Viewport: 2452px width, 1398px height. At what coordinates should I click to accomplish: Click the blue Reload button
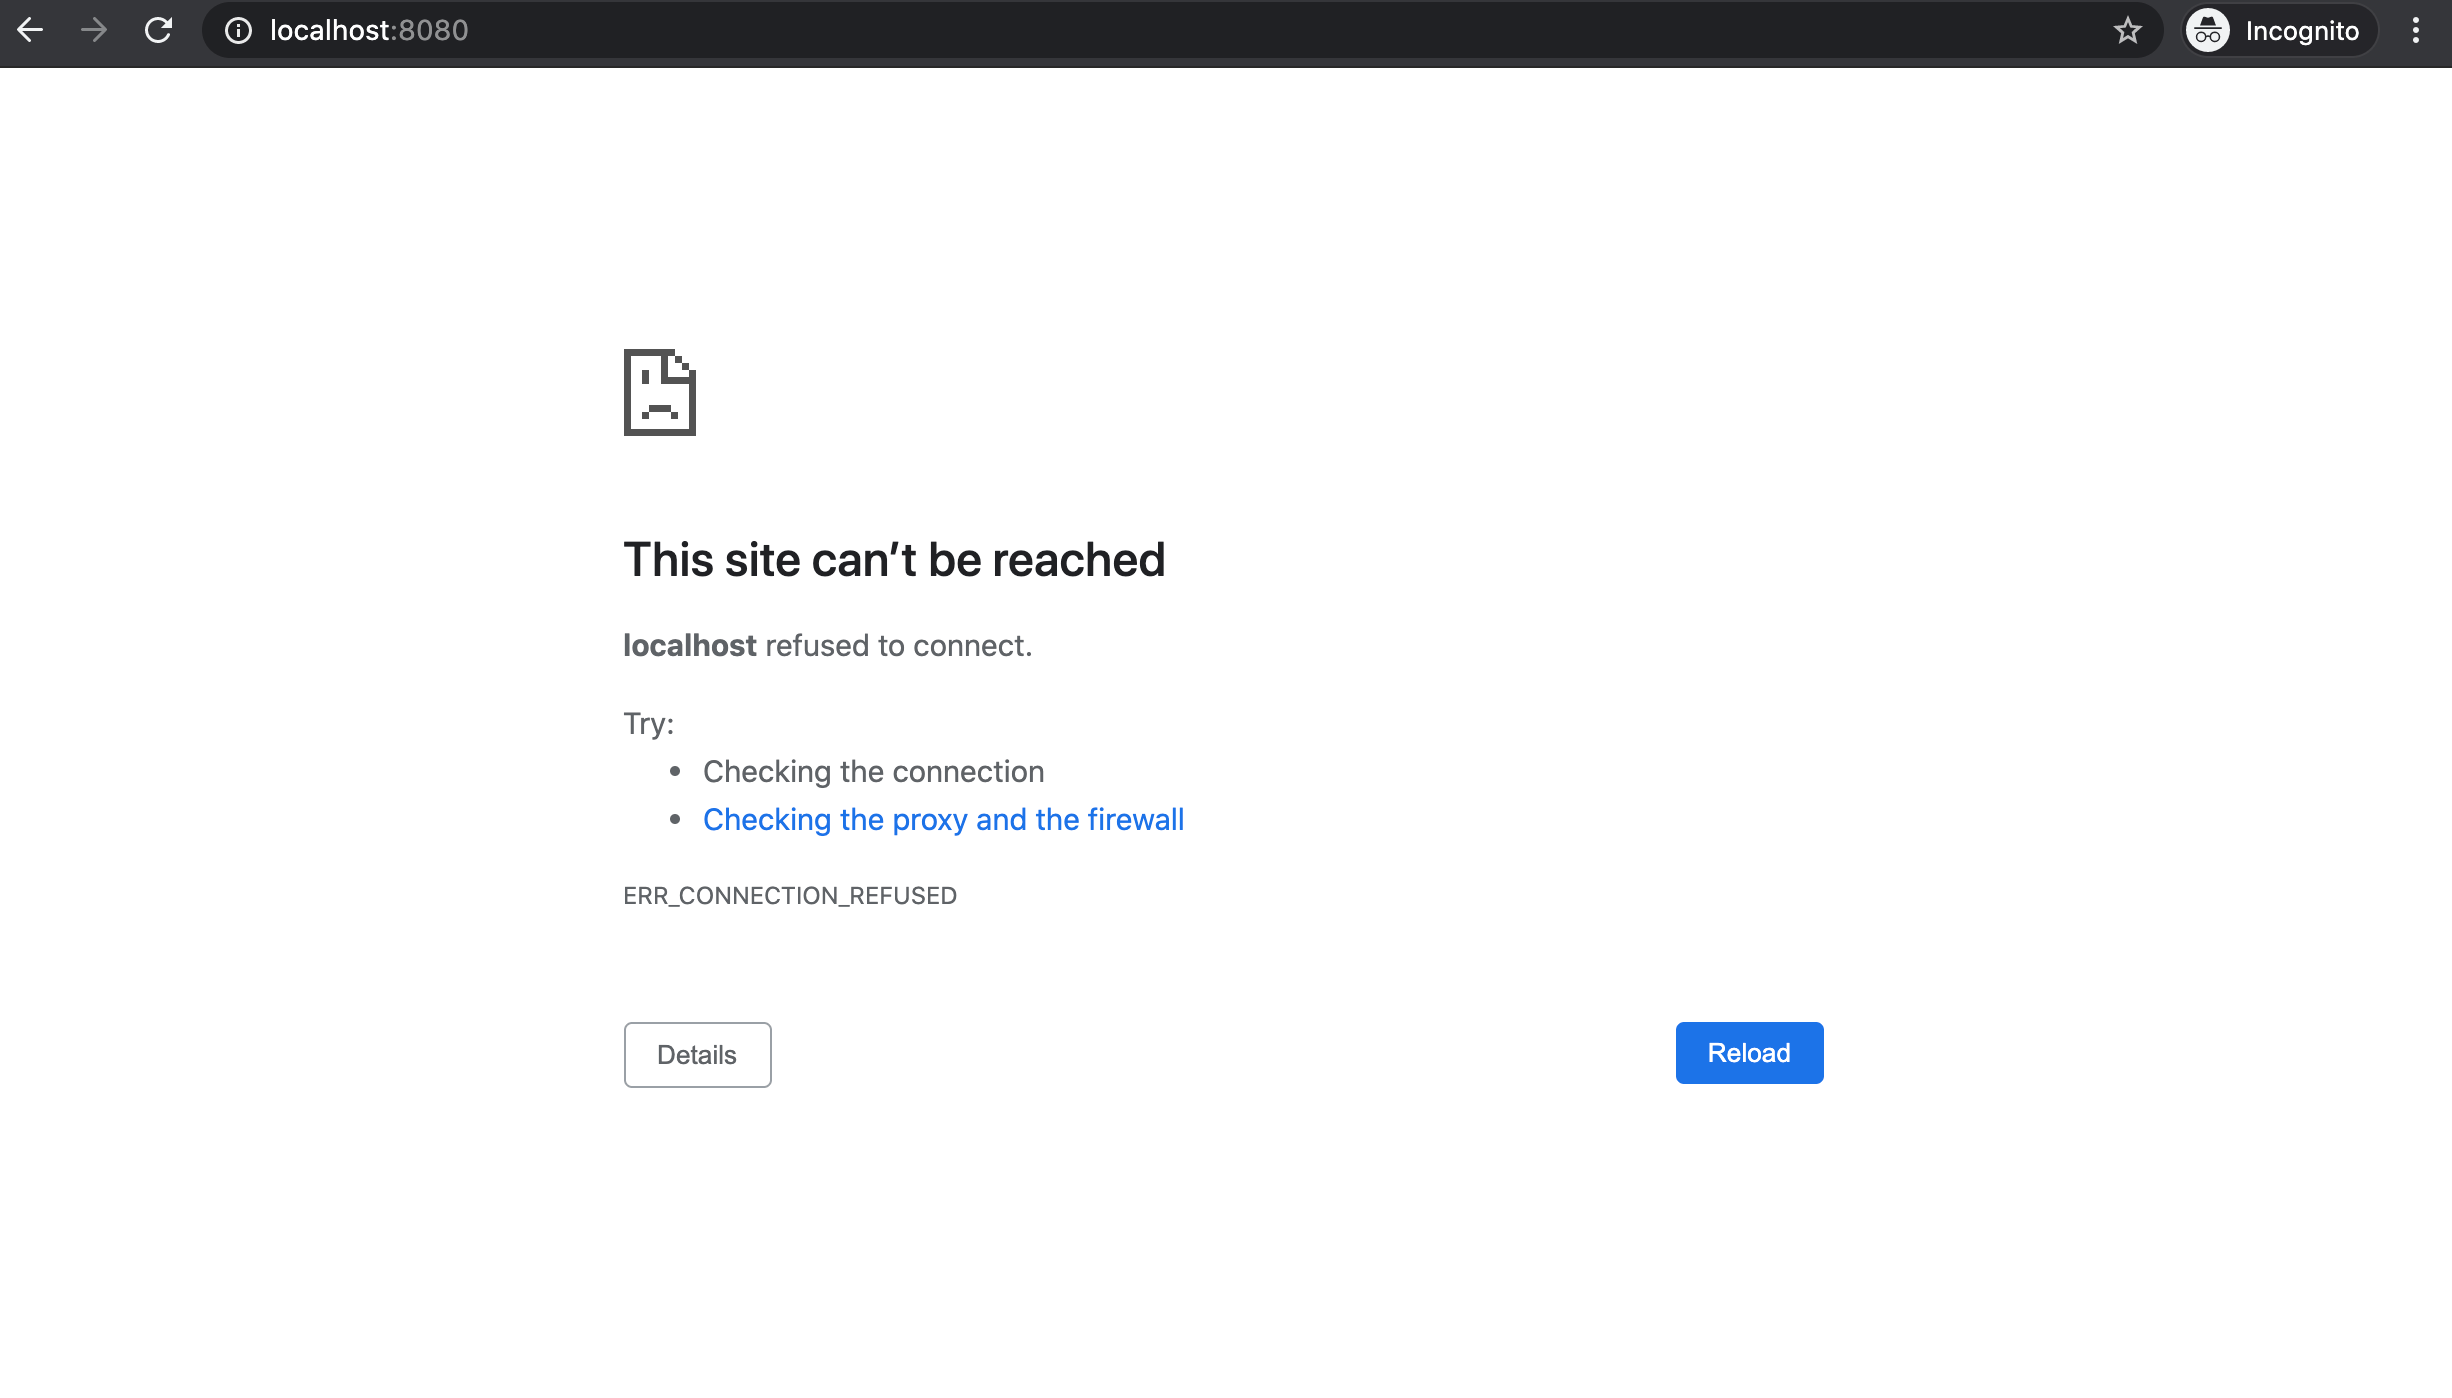point(1748,1052)
